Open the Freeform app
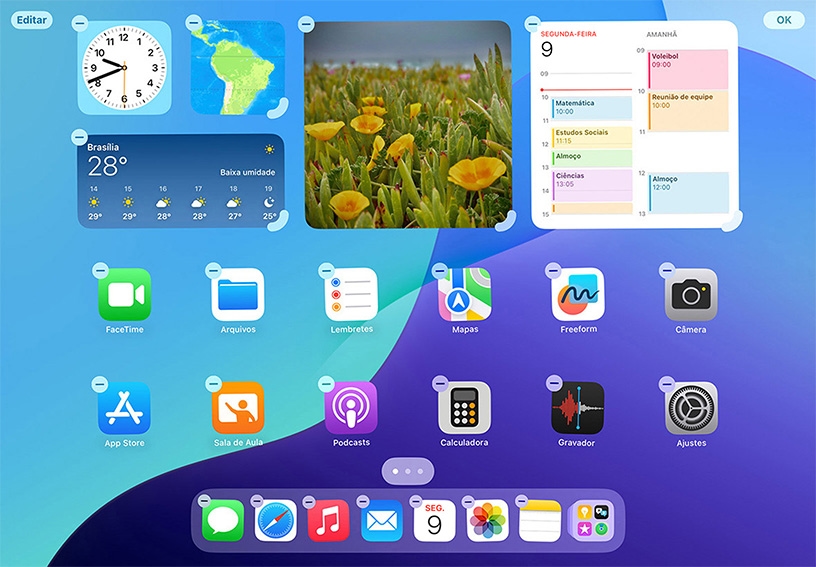Image resolution: width=816 pixels, height=567 pixels. coord(578,294)
